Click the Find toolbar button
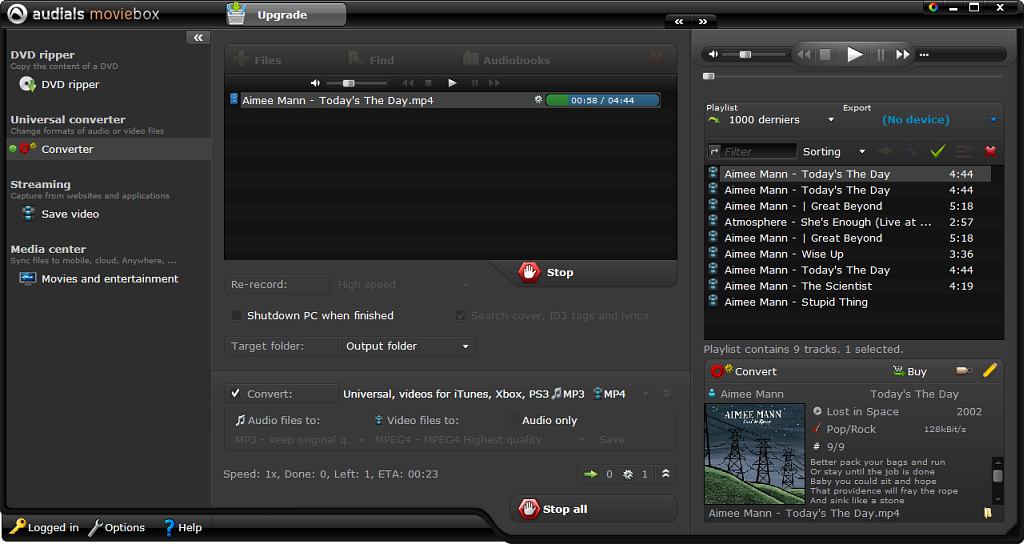The image size is (1024, 544). (x=371, y=60)
